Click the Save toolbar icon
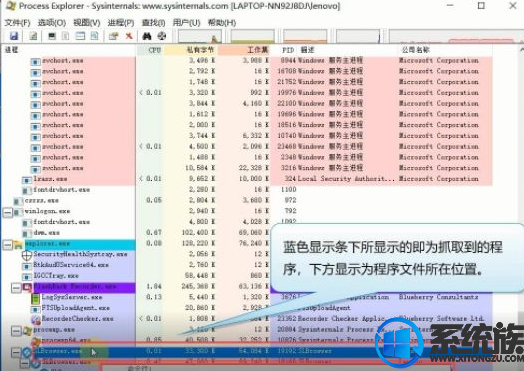The image size is (524, 371). point(14,36)
